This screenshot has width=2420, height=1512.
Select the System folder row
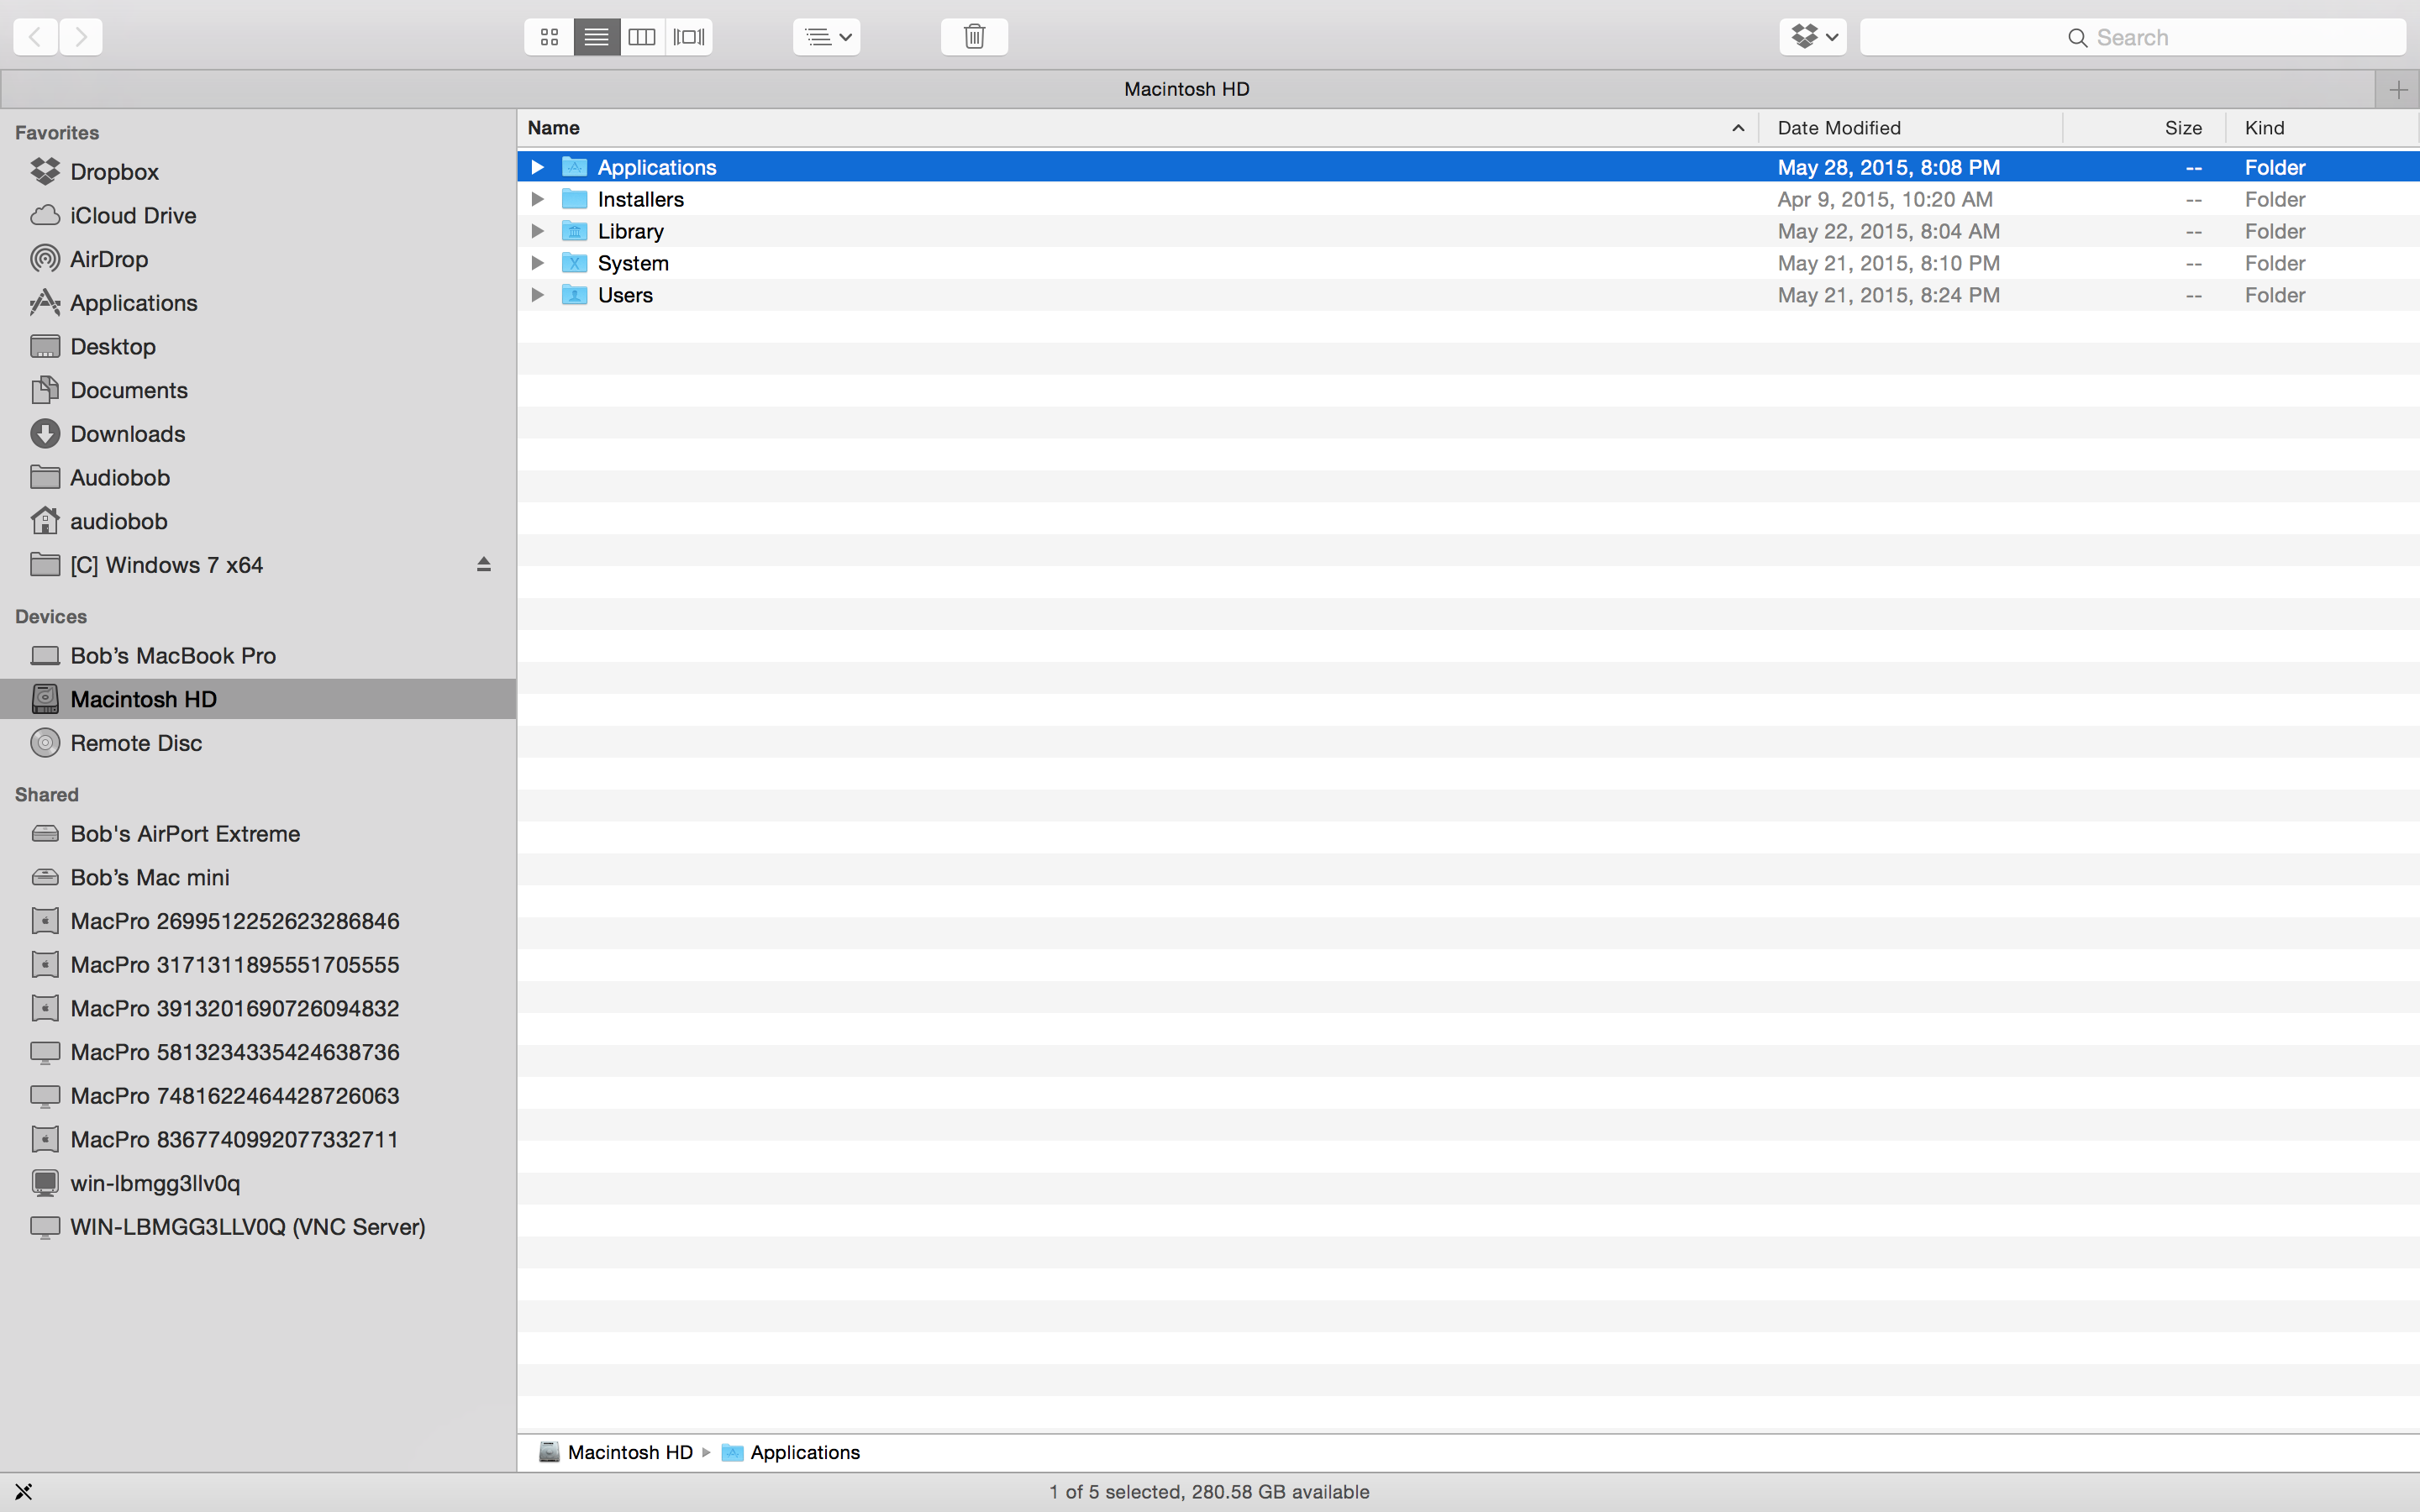[1468, 263]
